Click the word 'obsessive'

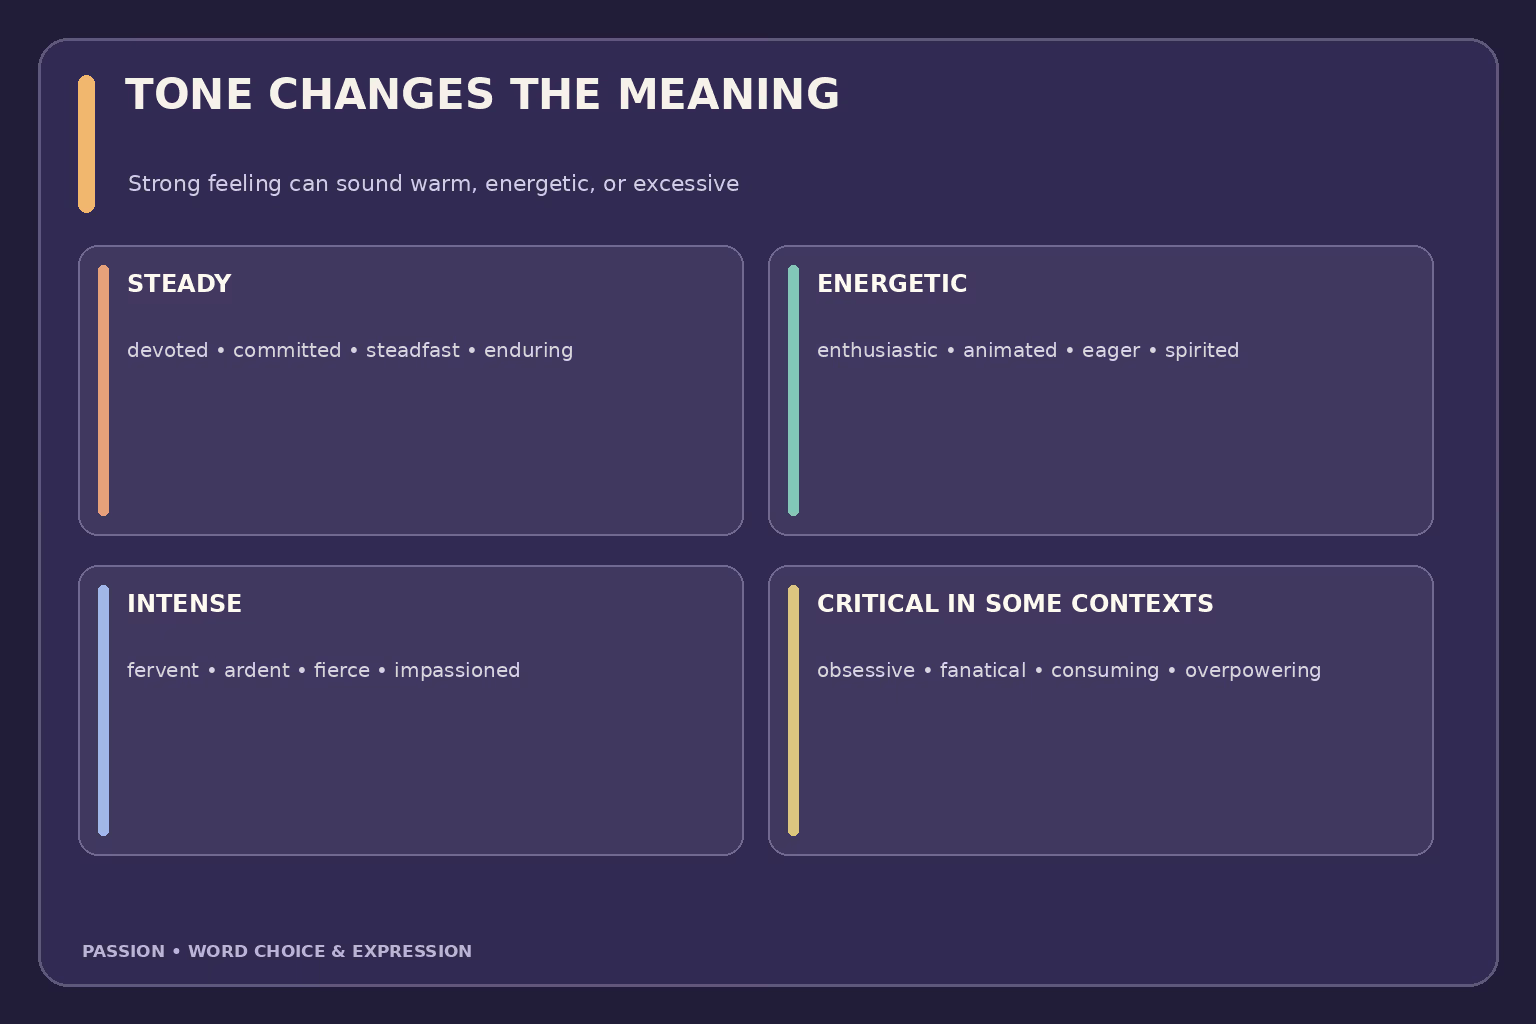click(x=866, y=670)
